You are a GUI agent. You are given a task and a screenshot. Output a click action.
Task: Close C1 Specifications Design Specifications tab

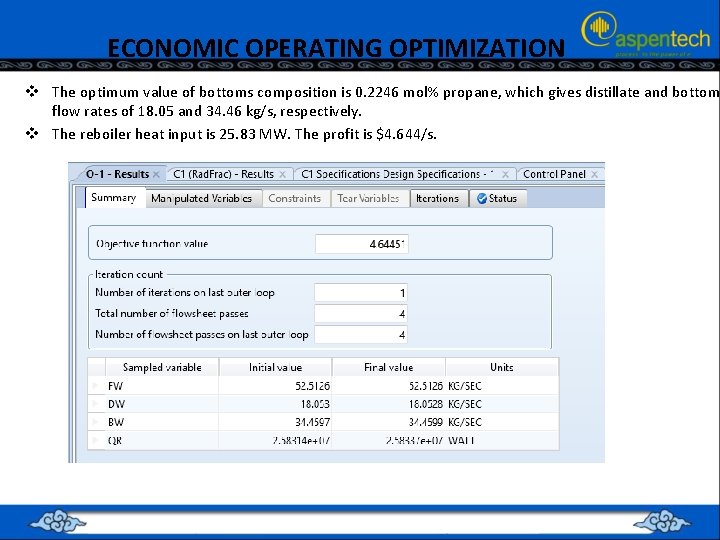coord(505,174)
